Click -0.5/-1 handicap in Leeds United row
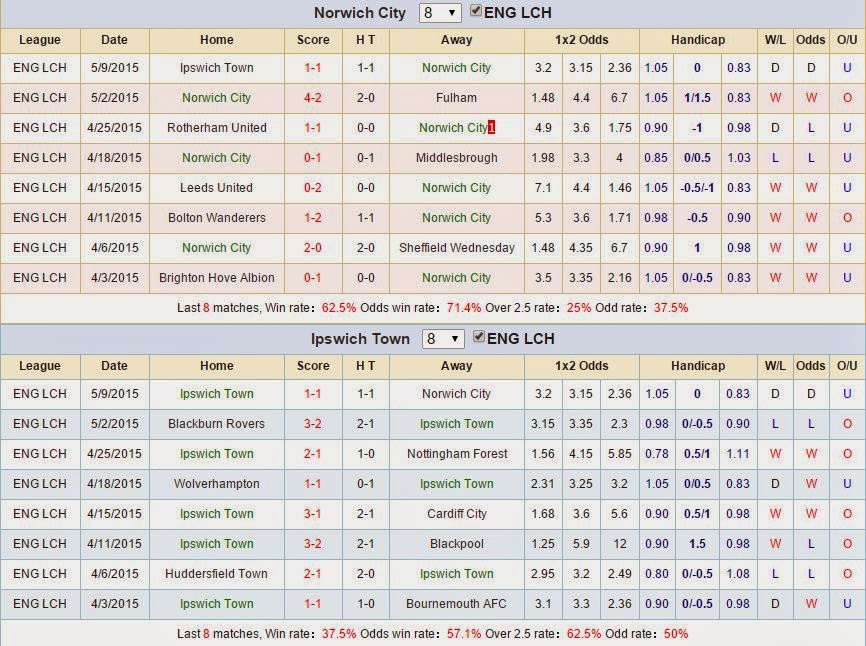Screen dimensions: 866x646 click(x=697, y=188)
